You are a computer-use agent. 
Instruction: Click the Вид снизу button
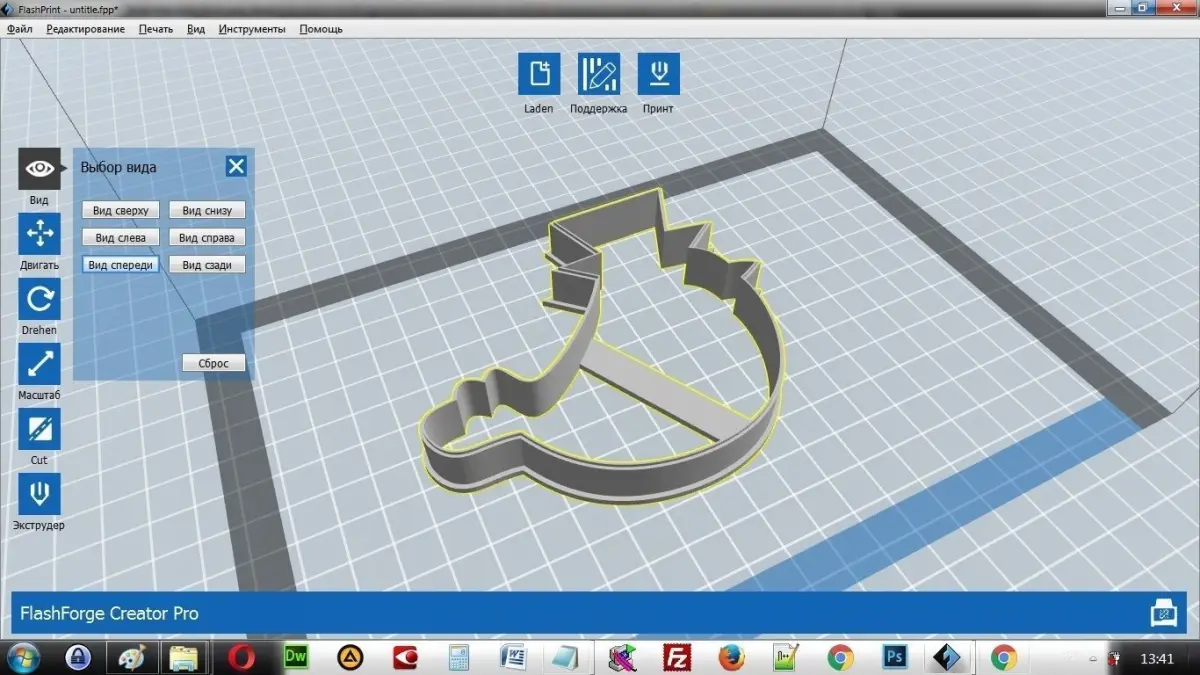pos(207,210)
